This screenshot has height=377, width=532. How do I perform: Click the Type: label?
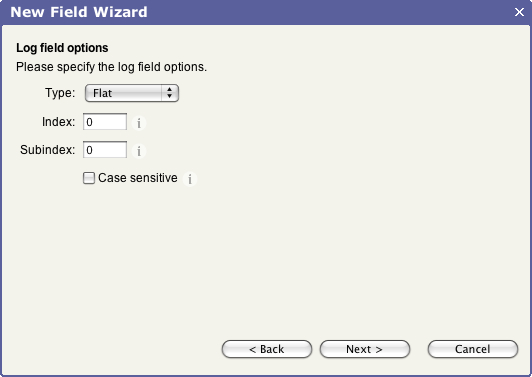point(60,93)
